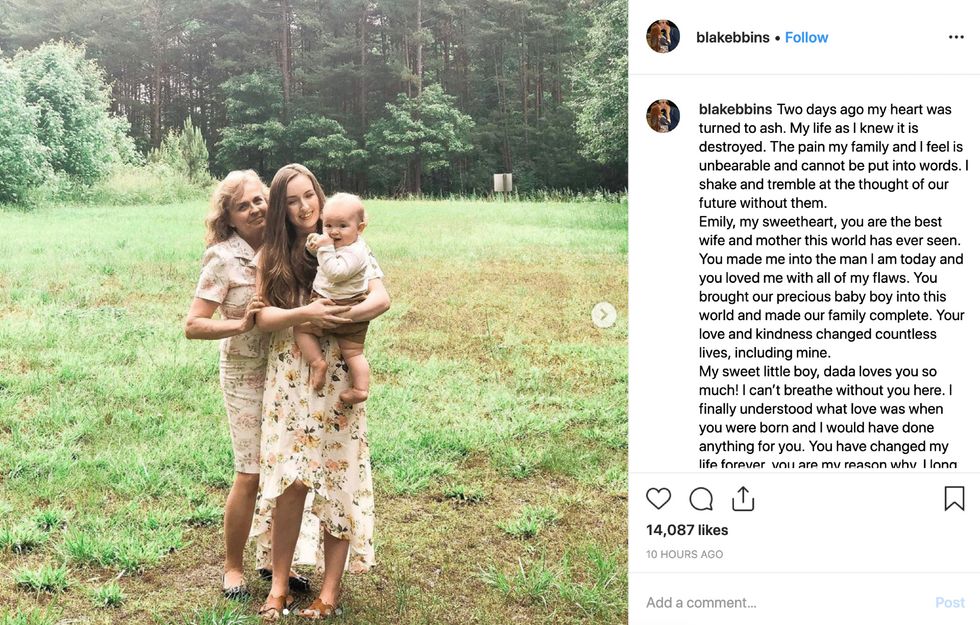The image size is (980, 625).
Task: Click profile avatar in post header
Action: coord(663,37)
